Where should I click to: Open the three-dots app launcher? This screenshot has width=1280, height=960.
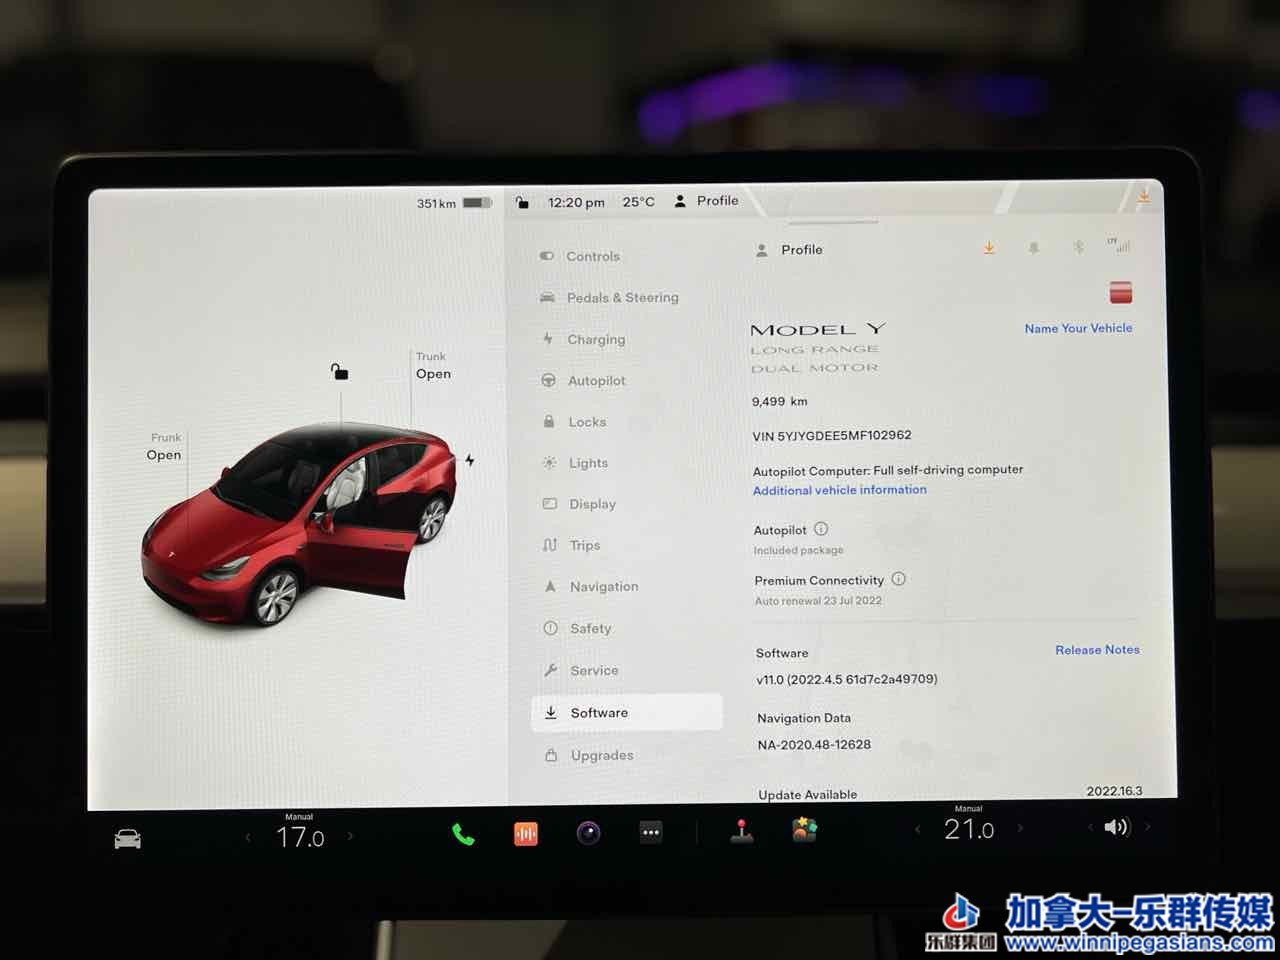[651, 832]
